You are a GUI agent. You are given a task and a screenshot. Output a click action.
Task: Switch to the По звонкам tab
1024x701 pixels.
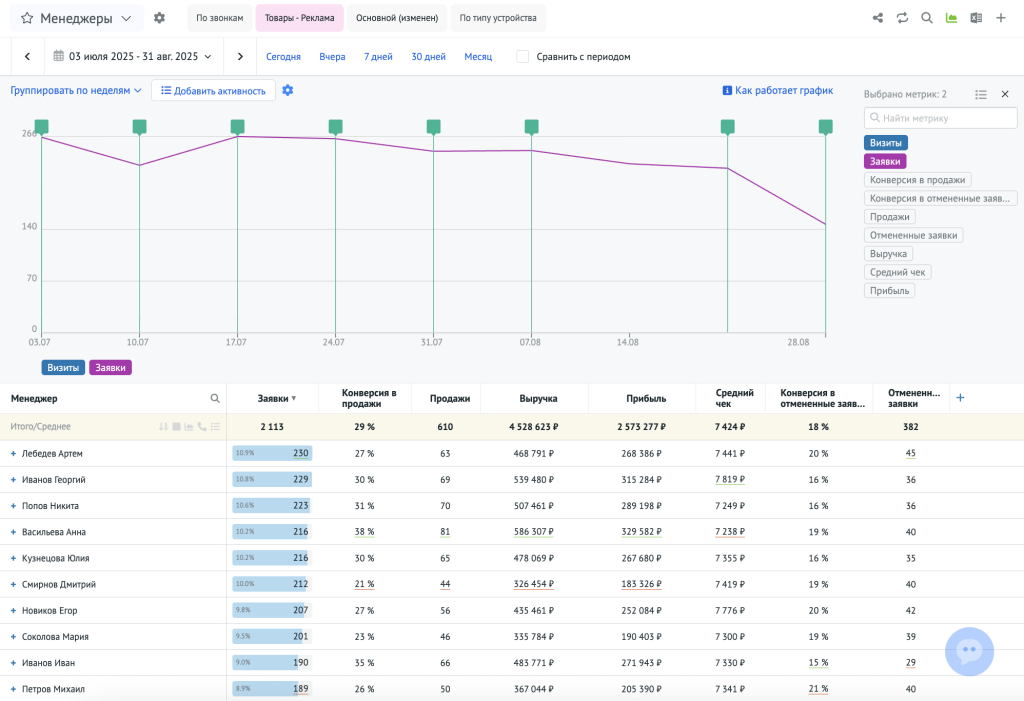click(219, 18)
